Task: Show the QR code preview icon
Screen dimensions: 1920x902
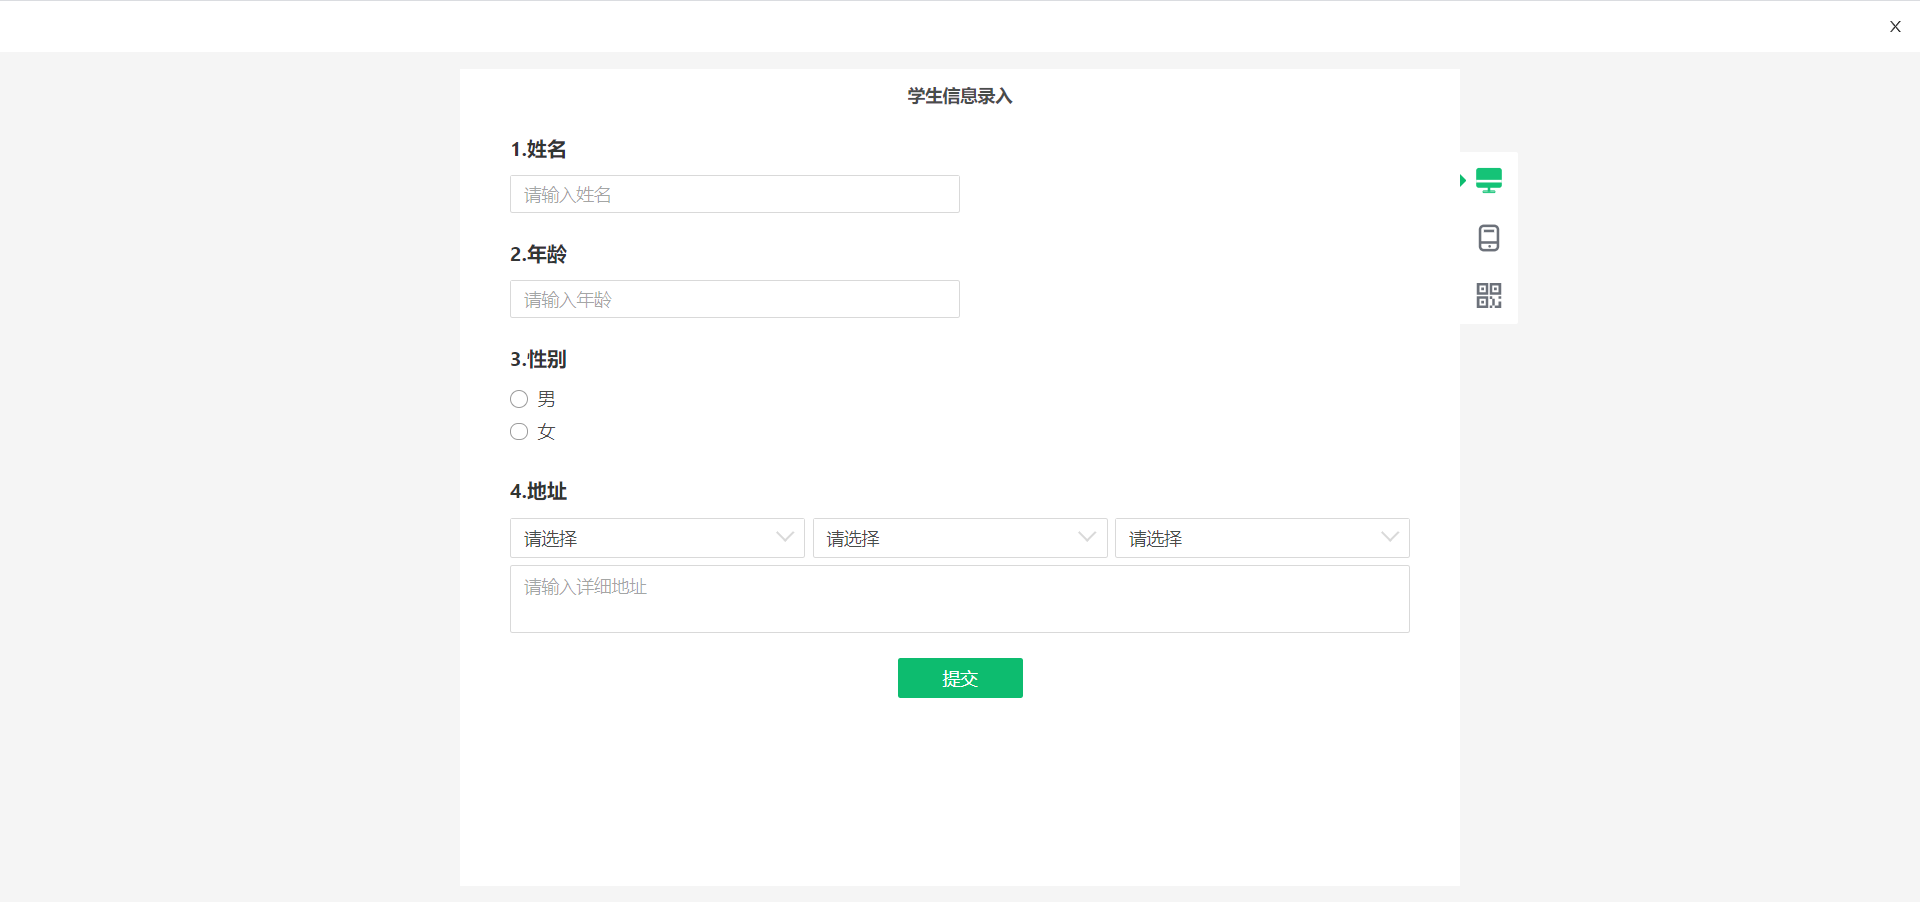Action: point(1489,295)
